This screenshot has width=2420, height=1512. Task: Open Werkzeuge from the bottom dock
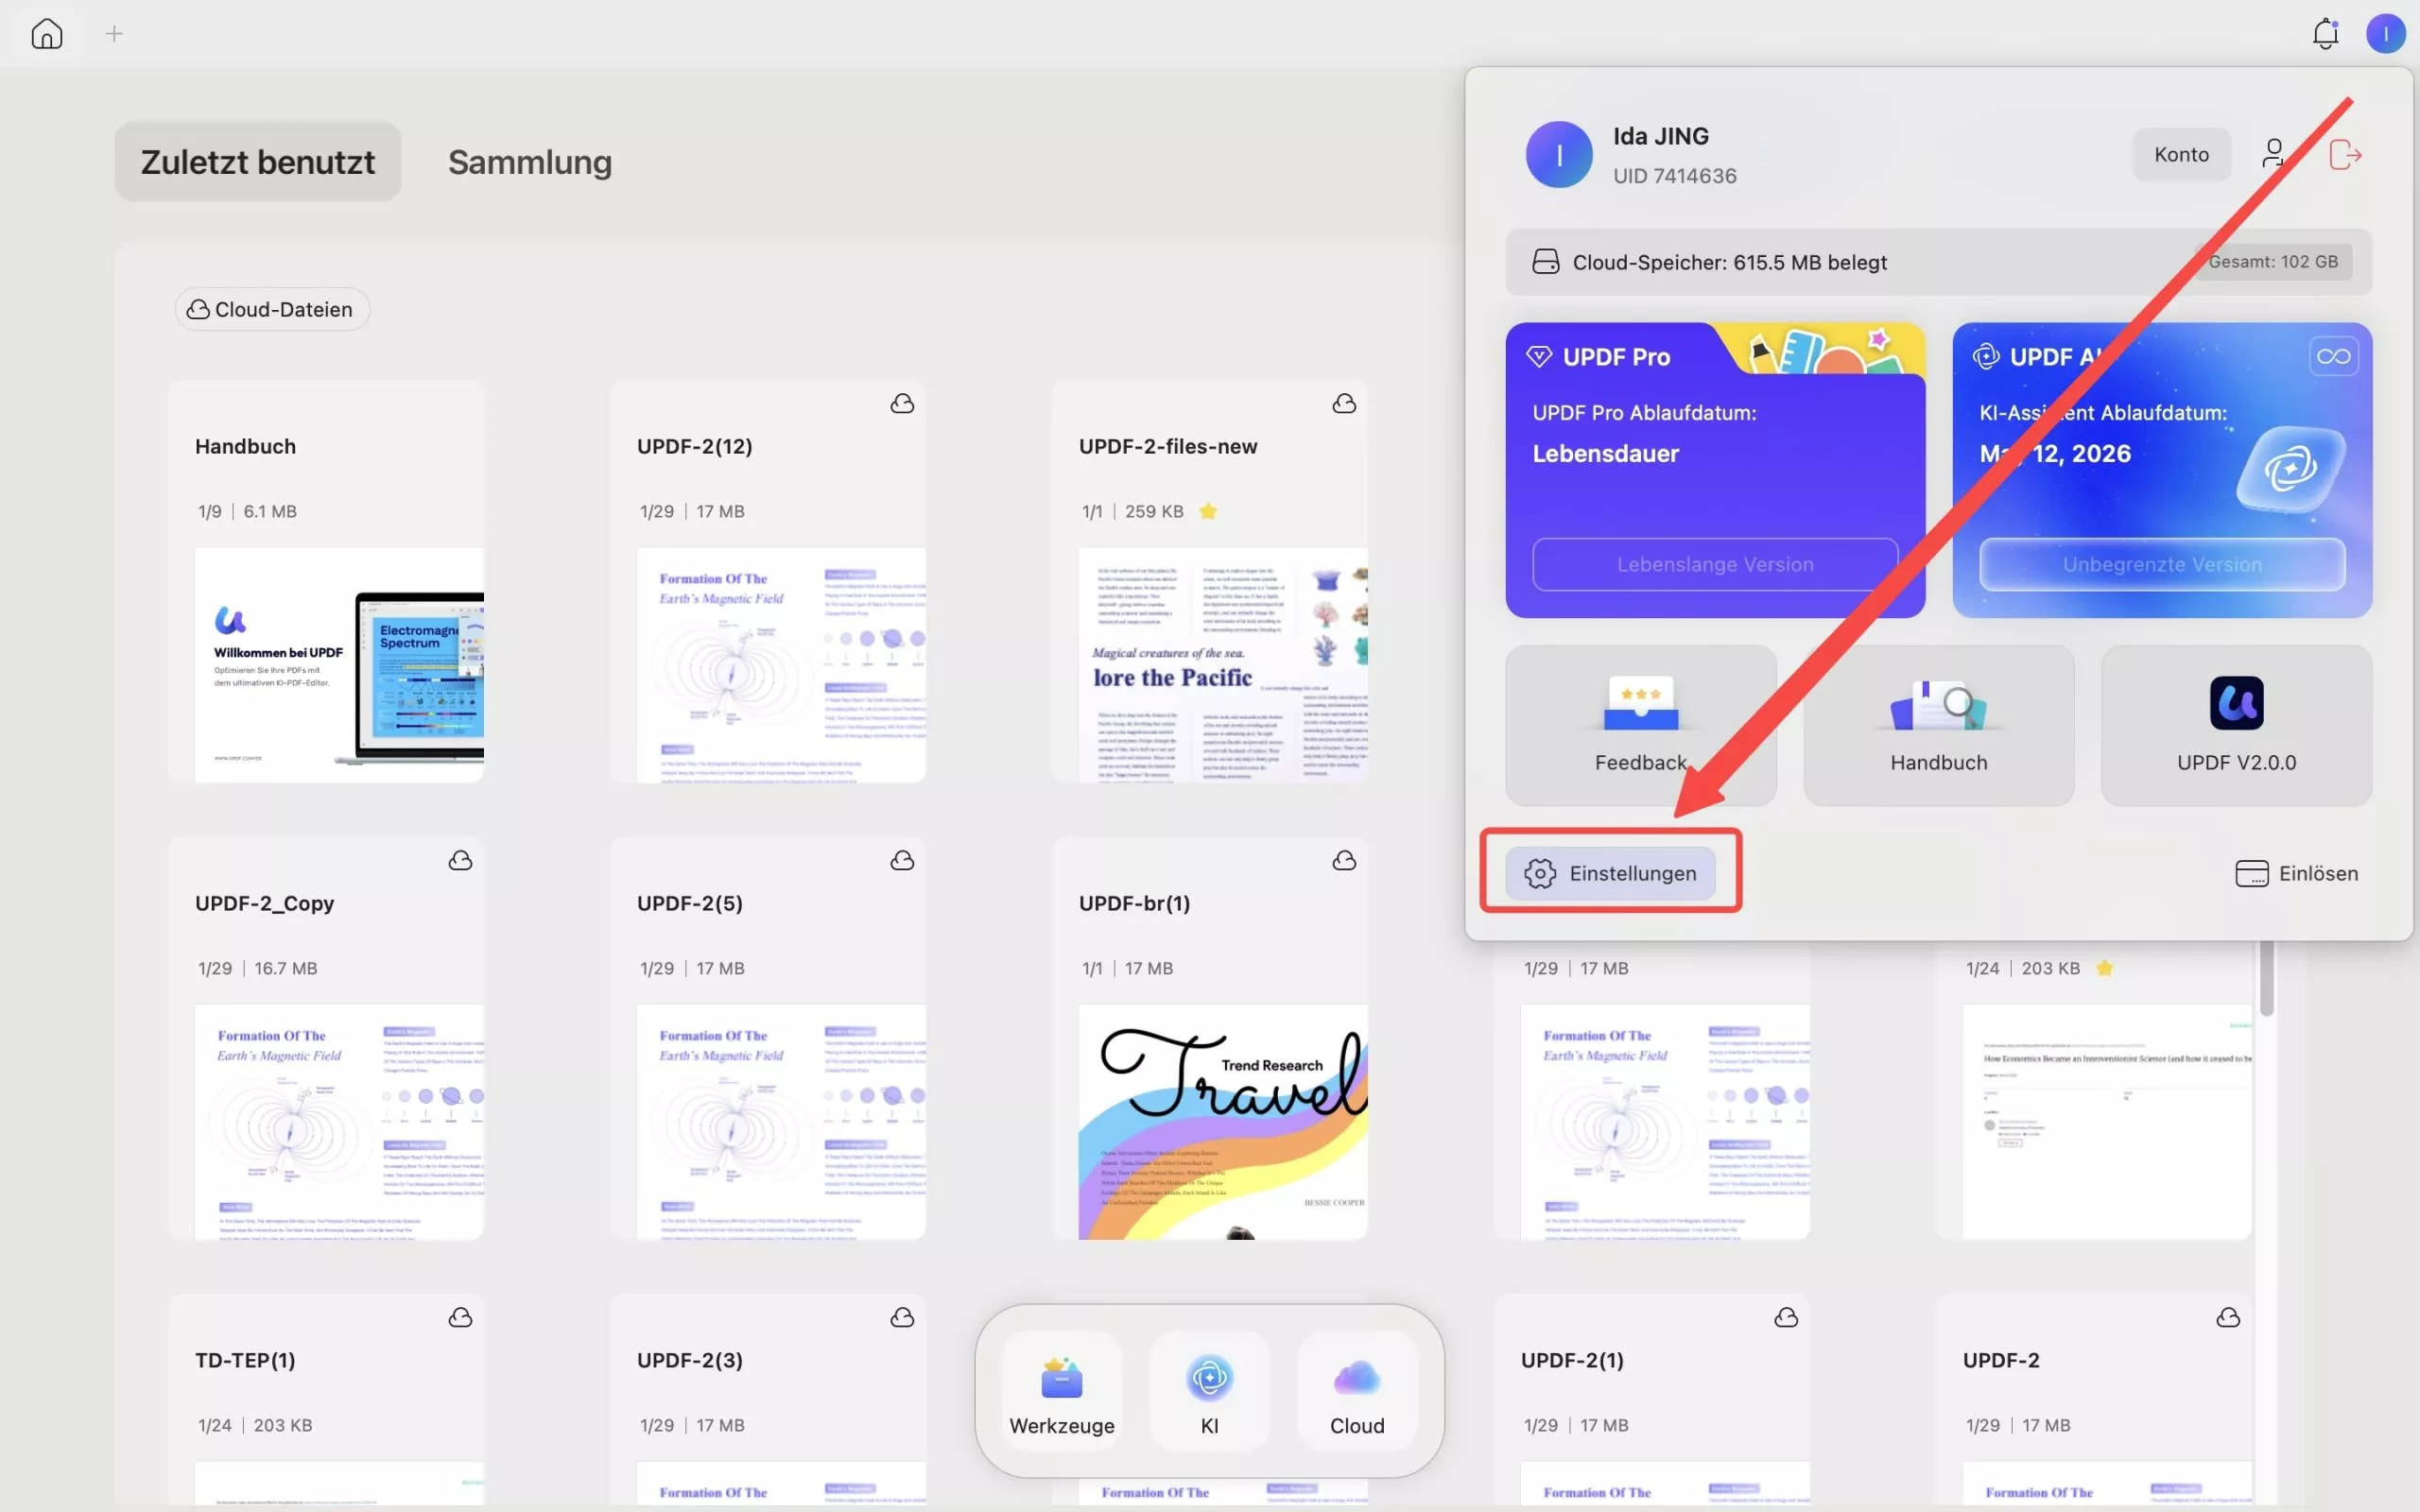click(x=1061, y=1391)
